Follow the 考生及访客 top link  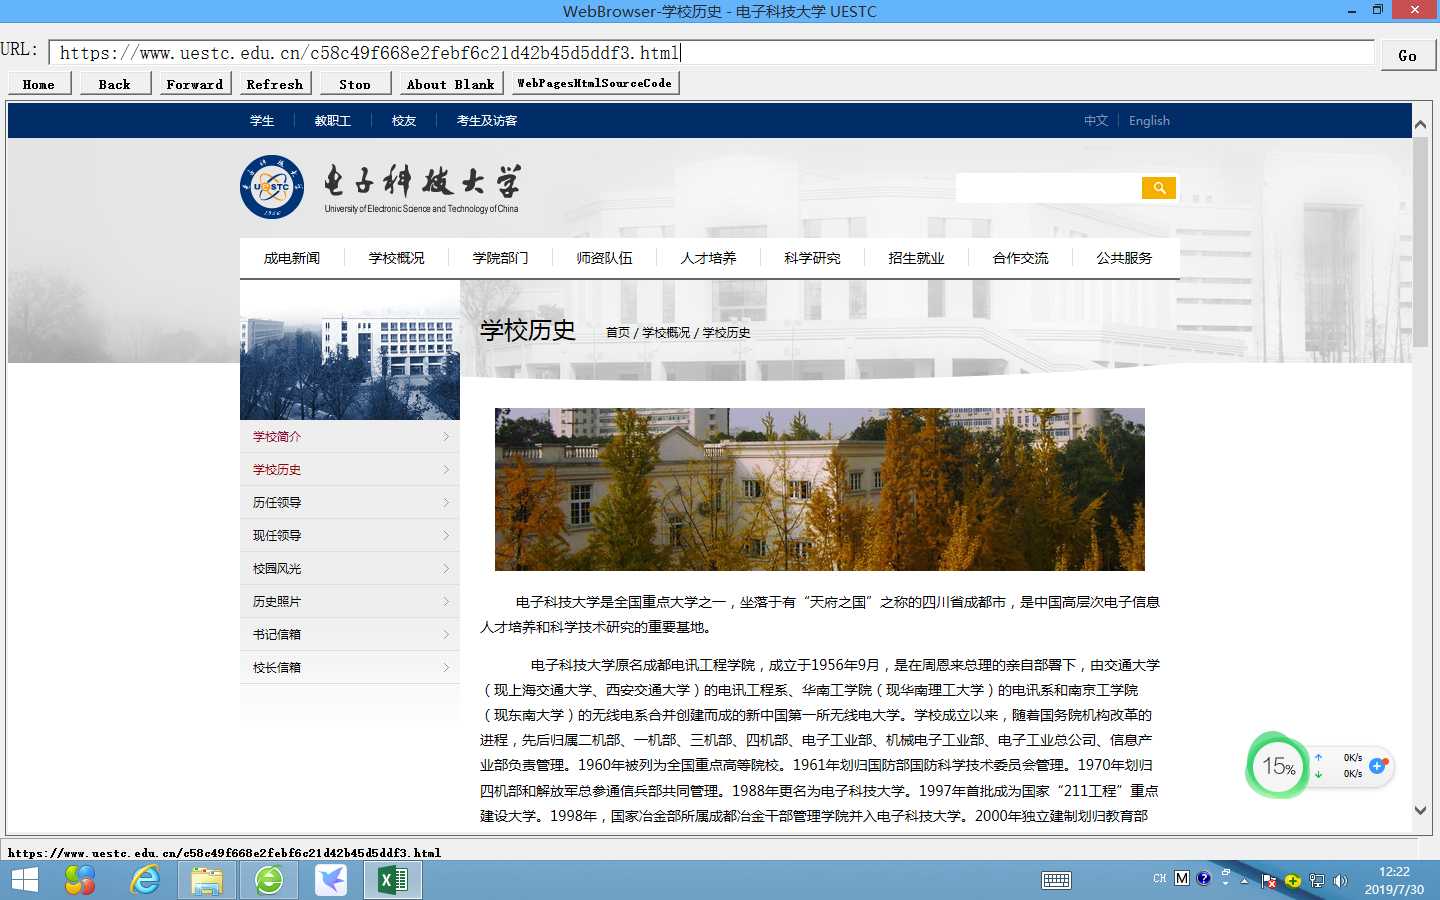[x=487, y=120]
